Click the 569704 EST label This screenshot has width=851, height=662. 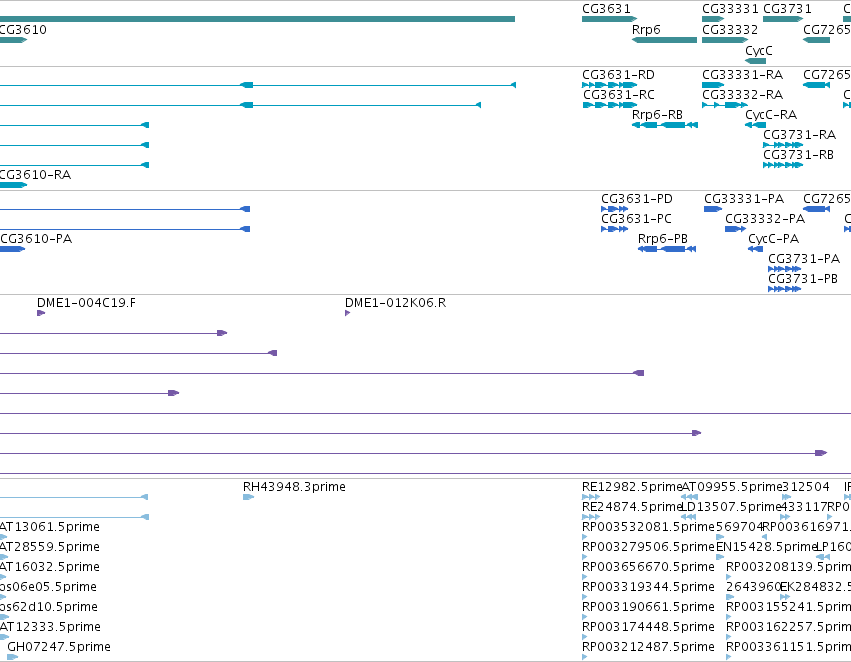click(739, 527)
